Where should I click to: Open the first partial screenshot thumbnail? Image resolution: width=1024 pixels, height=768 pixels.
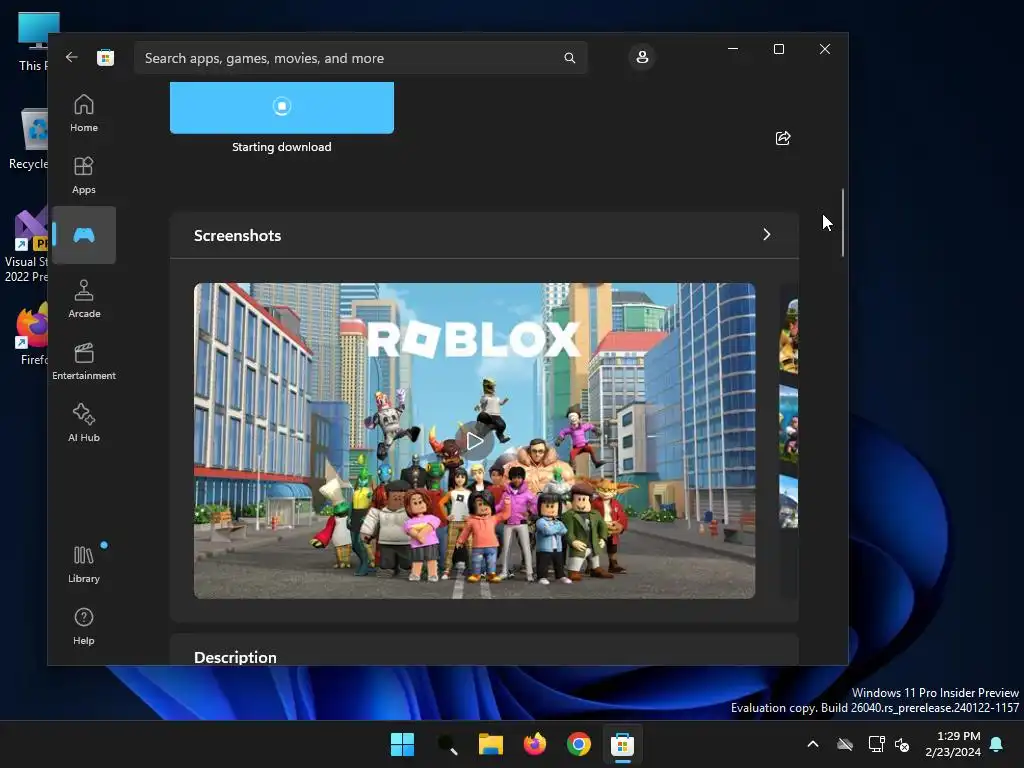(x=789, y=336)
